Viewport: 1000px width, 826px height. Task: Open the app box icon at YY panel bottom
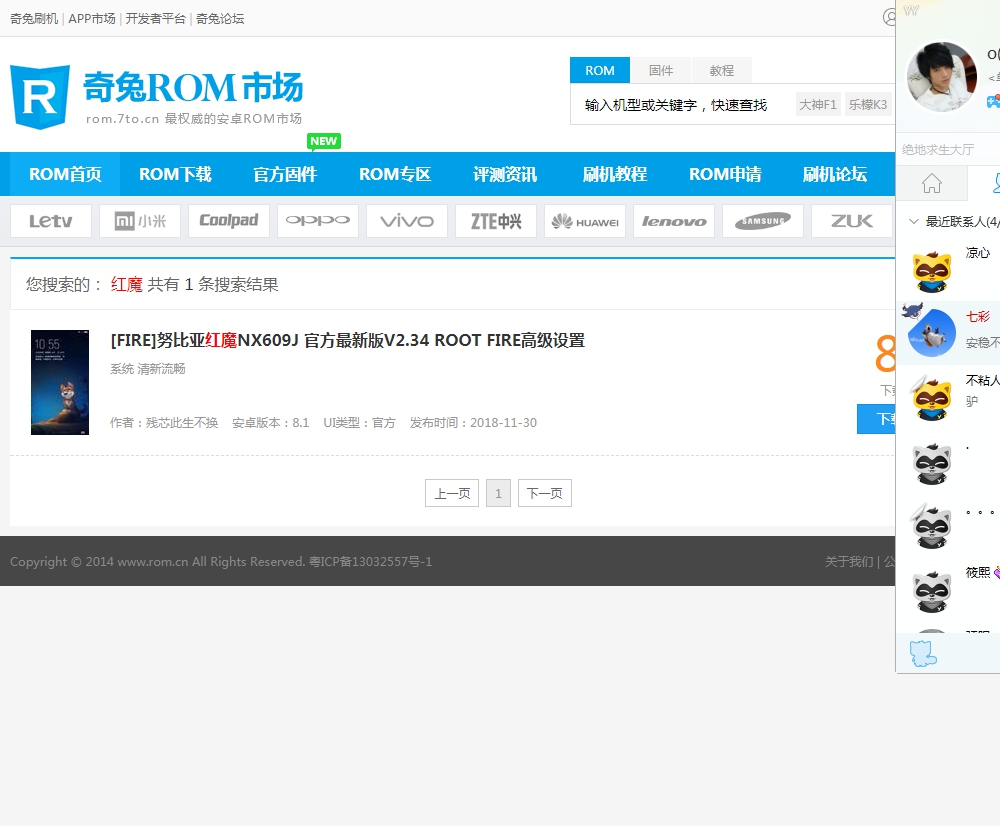click(x=922, y=654)
